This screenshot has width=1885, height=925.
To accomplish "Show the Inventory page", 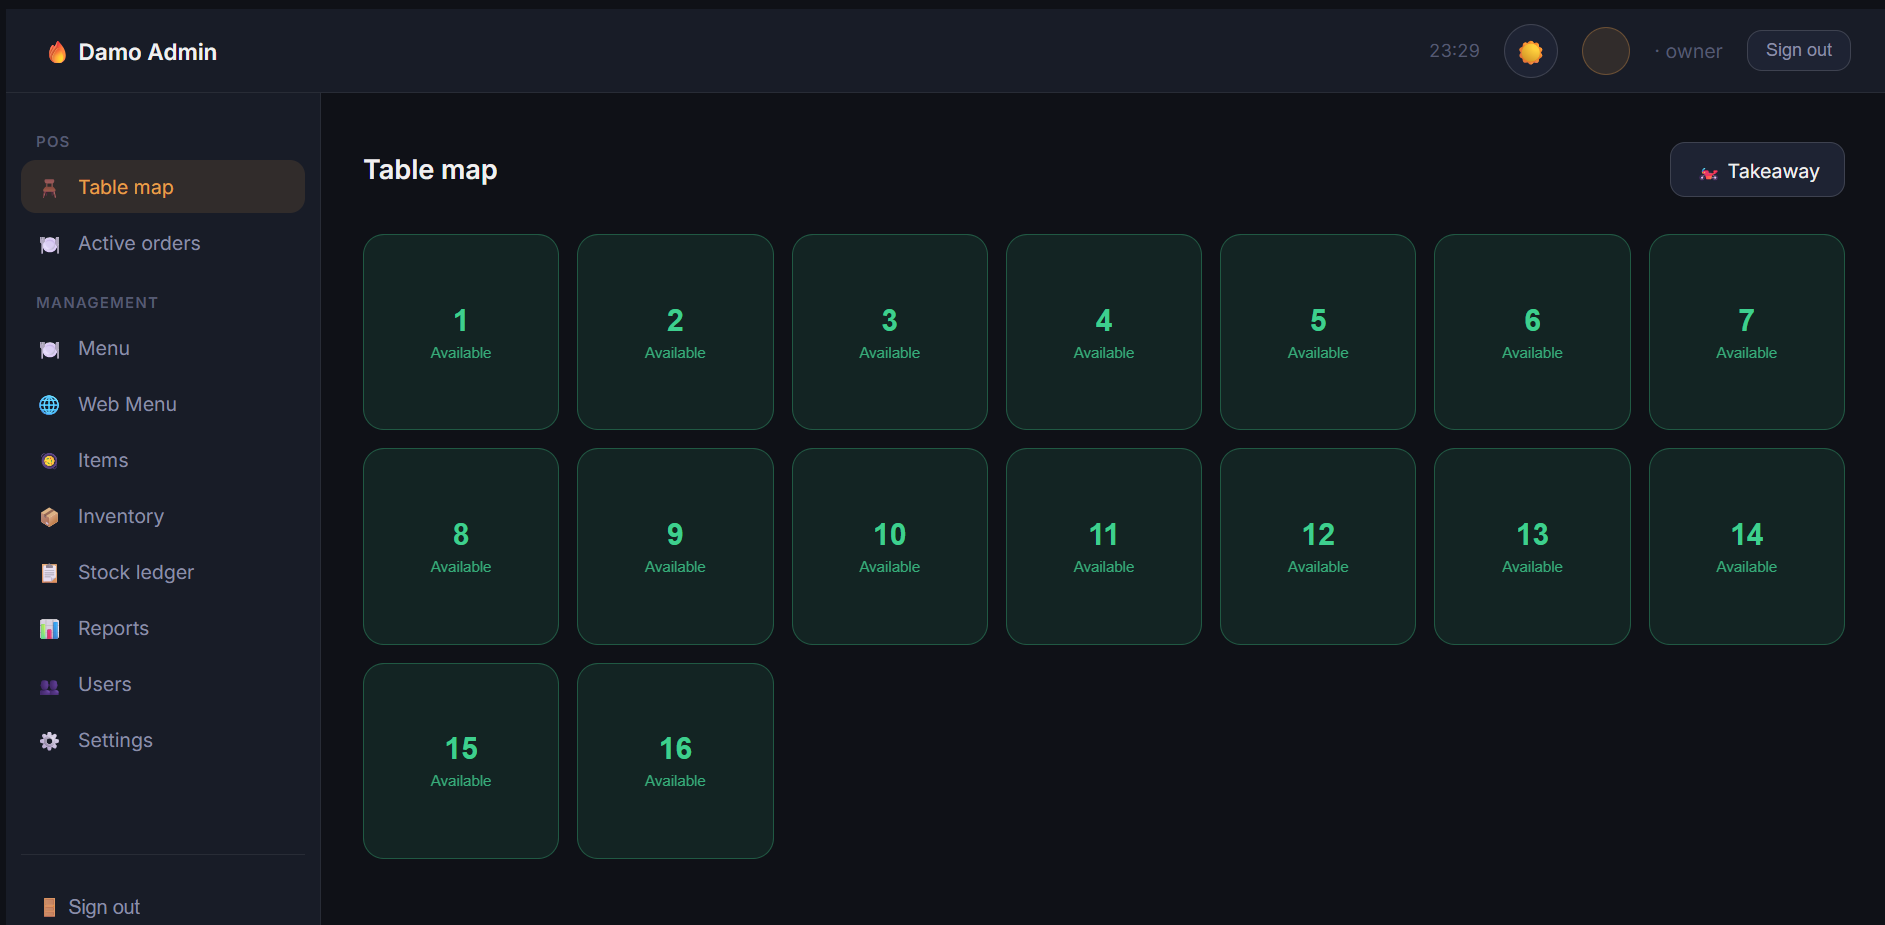I will pyautogui.click(x=163, y=516).
